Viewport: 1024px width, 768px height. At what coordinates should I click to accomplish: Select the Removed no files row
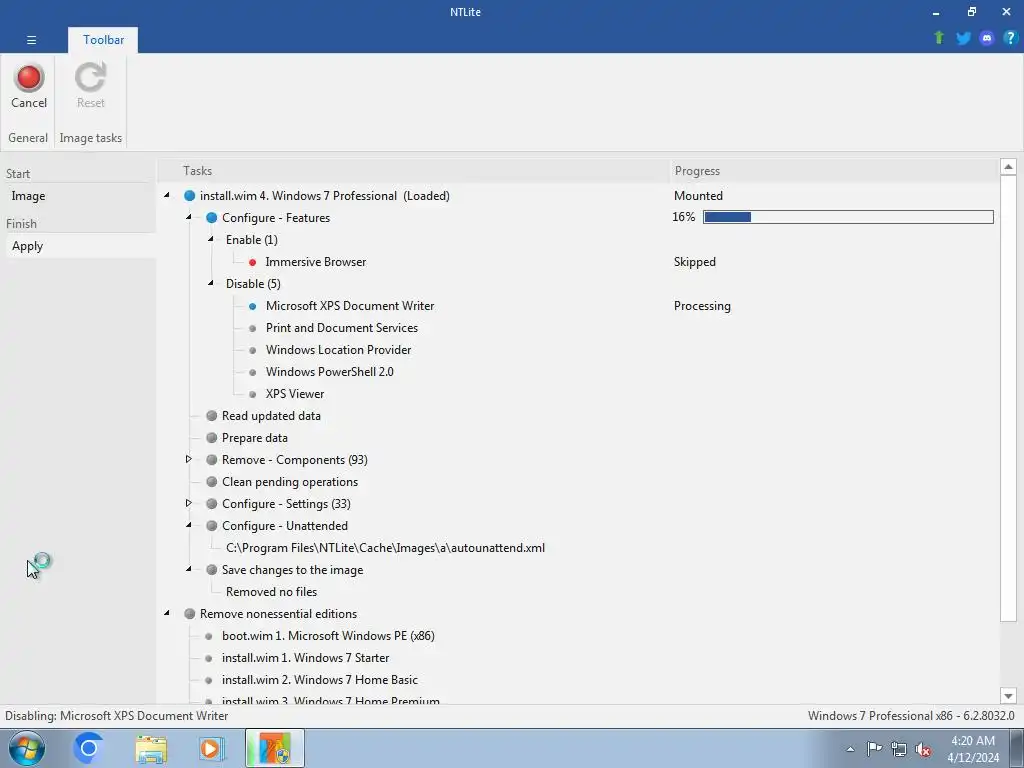pyautogui.click(x=272, y=592)
